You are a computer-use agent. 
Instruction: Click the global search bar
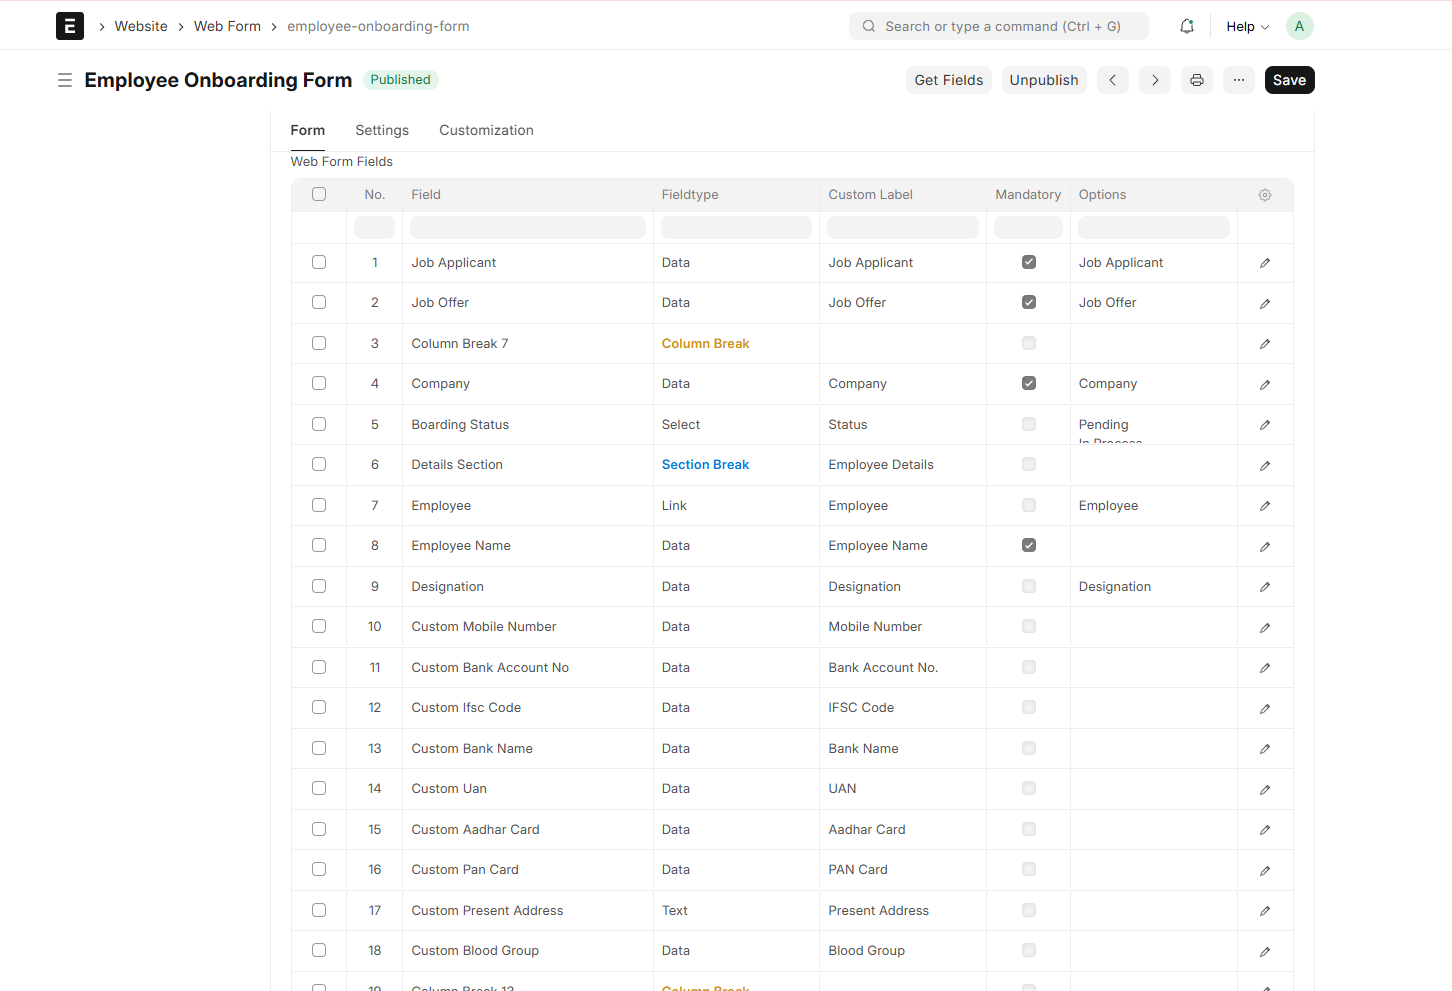998,26
